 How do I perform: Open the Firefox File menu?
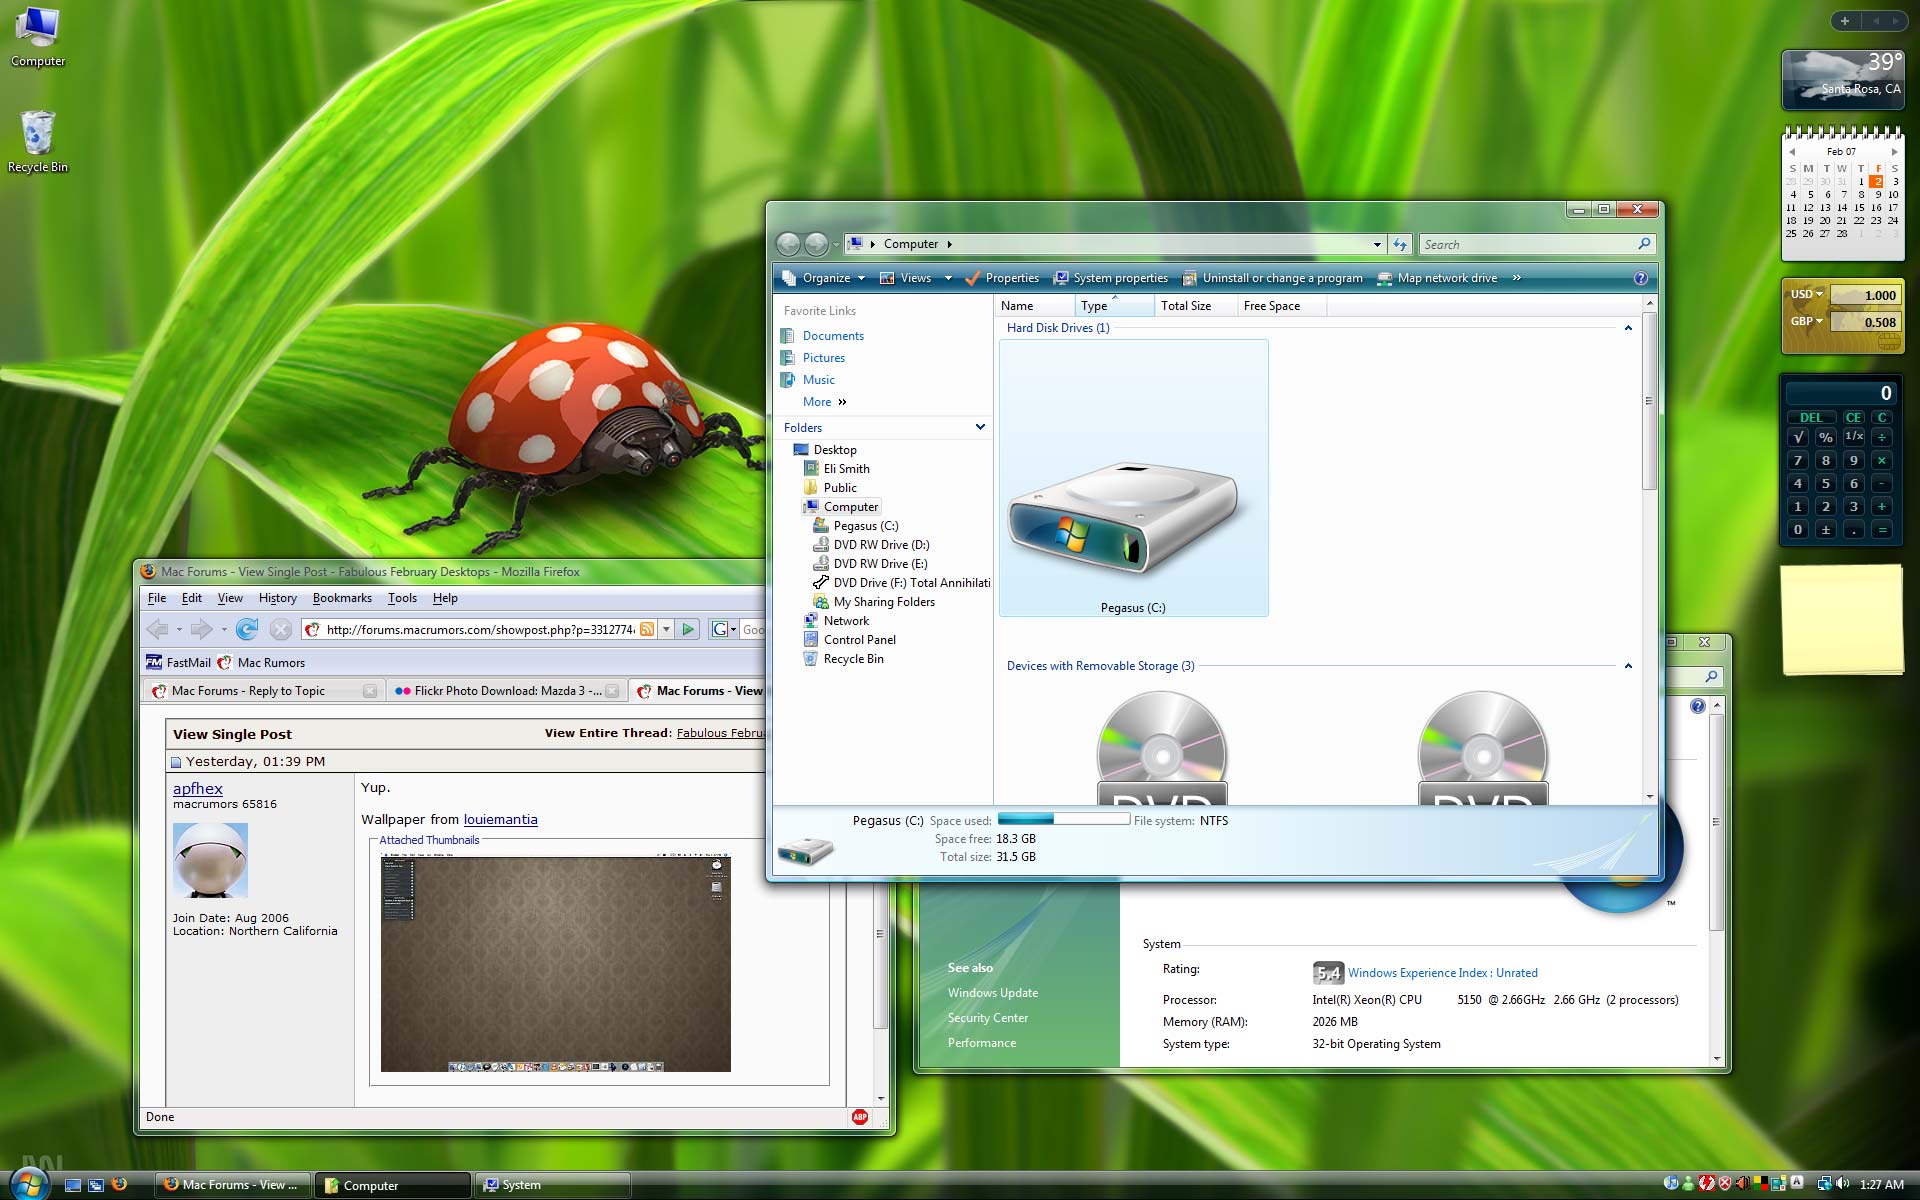pyautogui.click(x=157, y=598)
